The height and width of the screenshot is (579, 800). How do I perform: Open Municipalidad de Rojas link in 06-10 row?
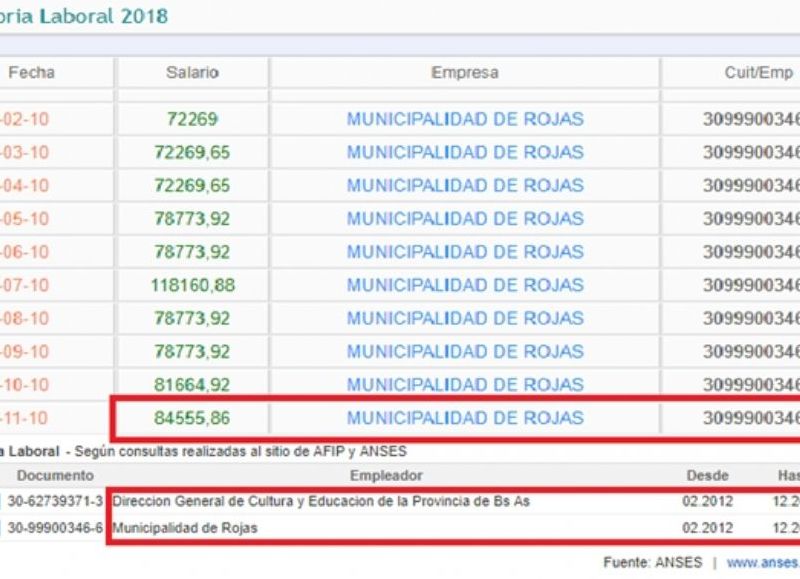tap(465, 251)
